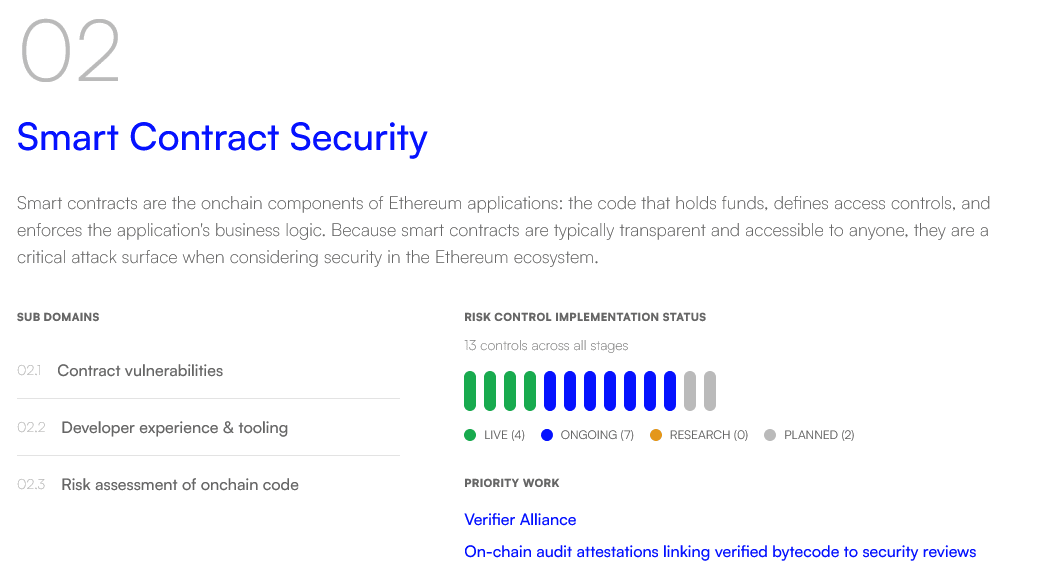Click the LIVE (4) legend label
The height and width of the screenshot is (578, 1044).
[x=504, y=435]
